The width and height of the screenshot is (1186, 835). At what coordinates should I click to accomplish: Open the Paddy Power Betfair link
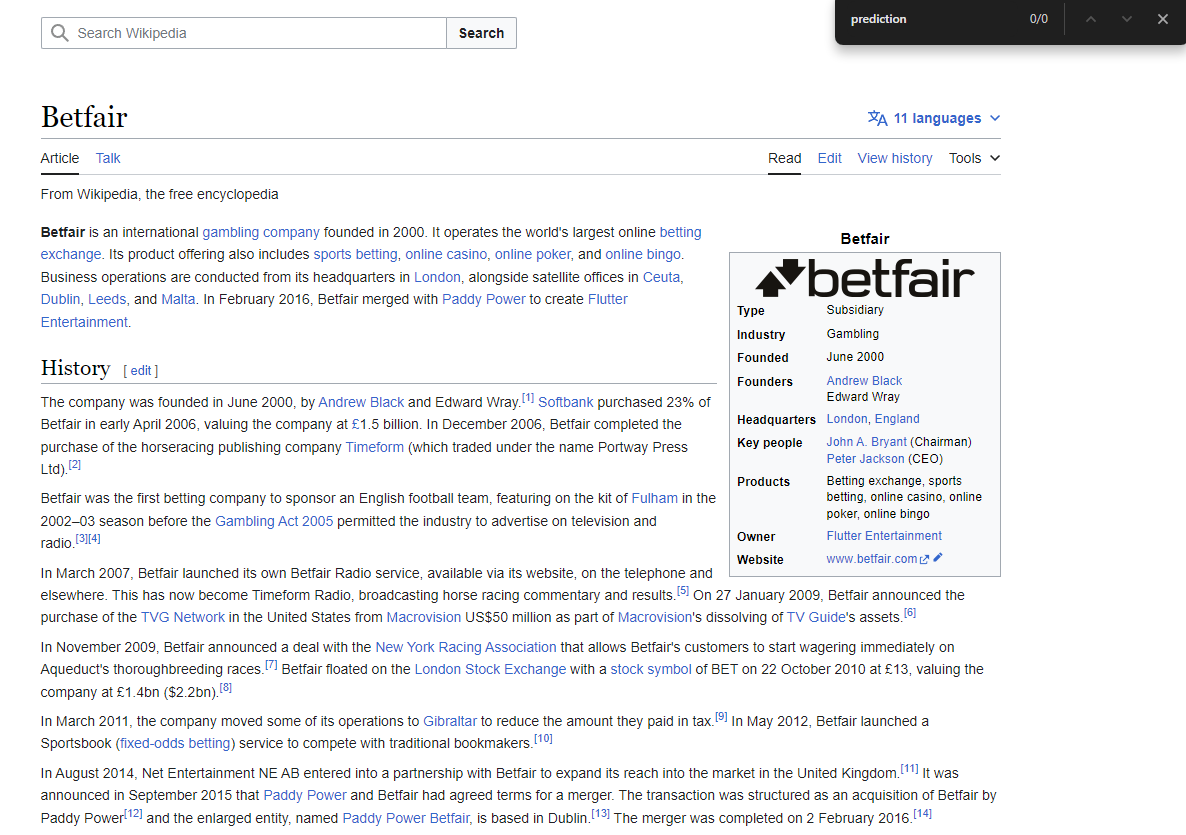pyautogui.click(x=405, y=818)
